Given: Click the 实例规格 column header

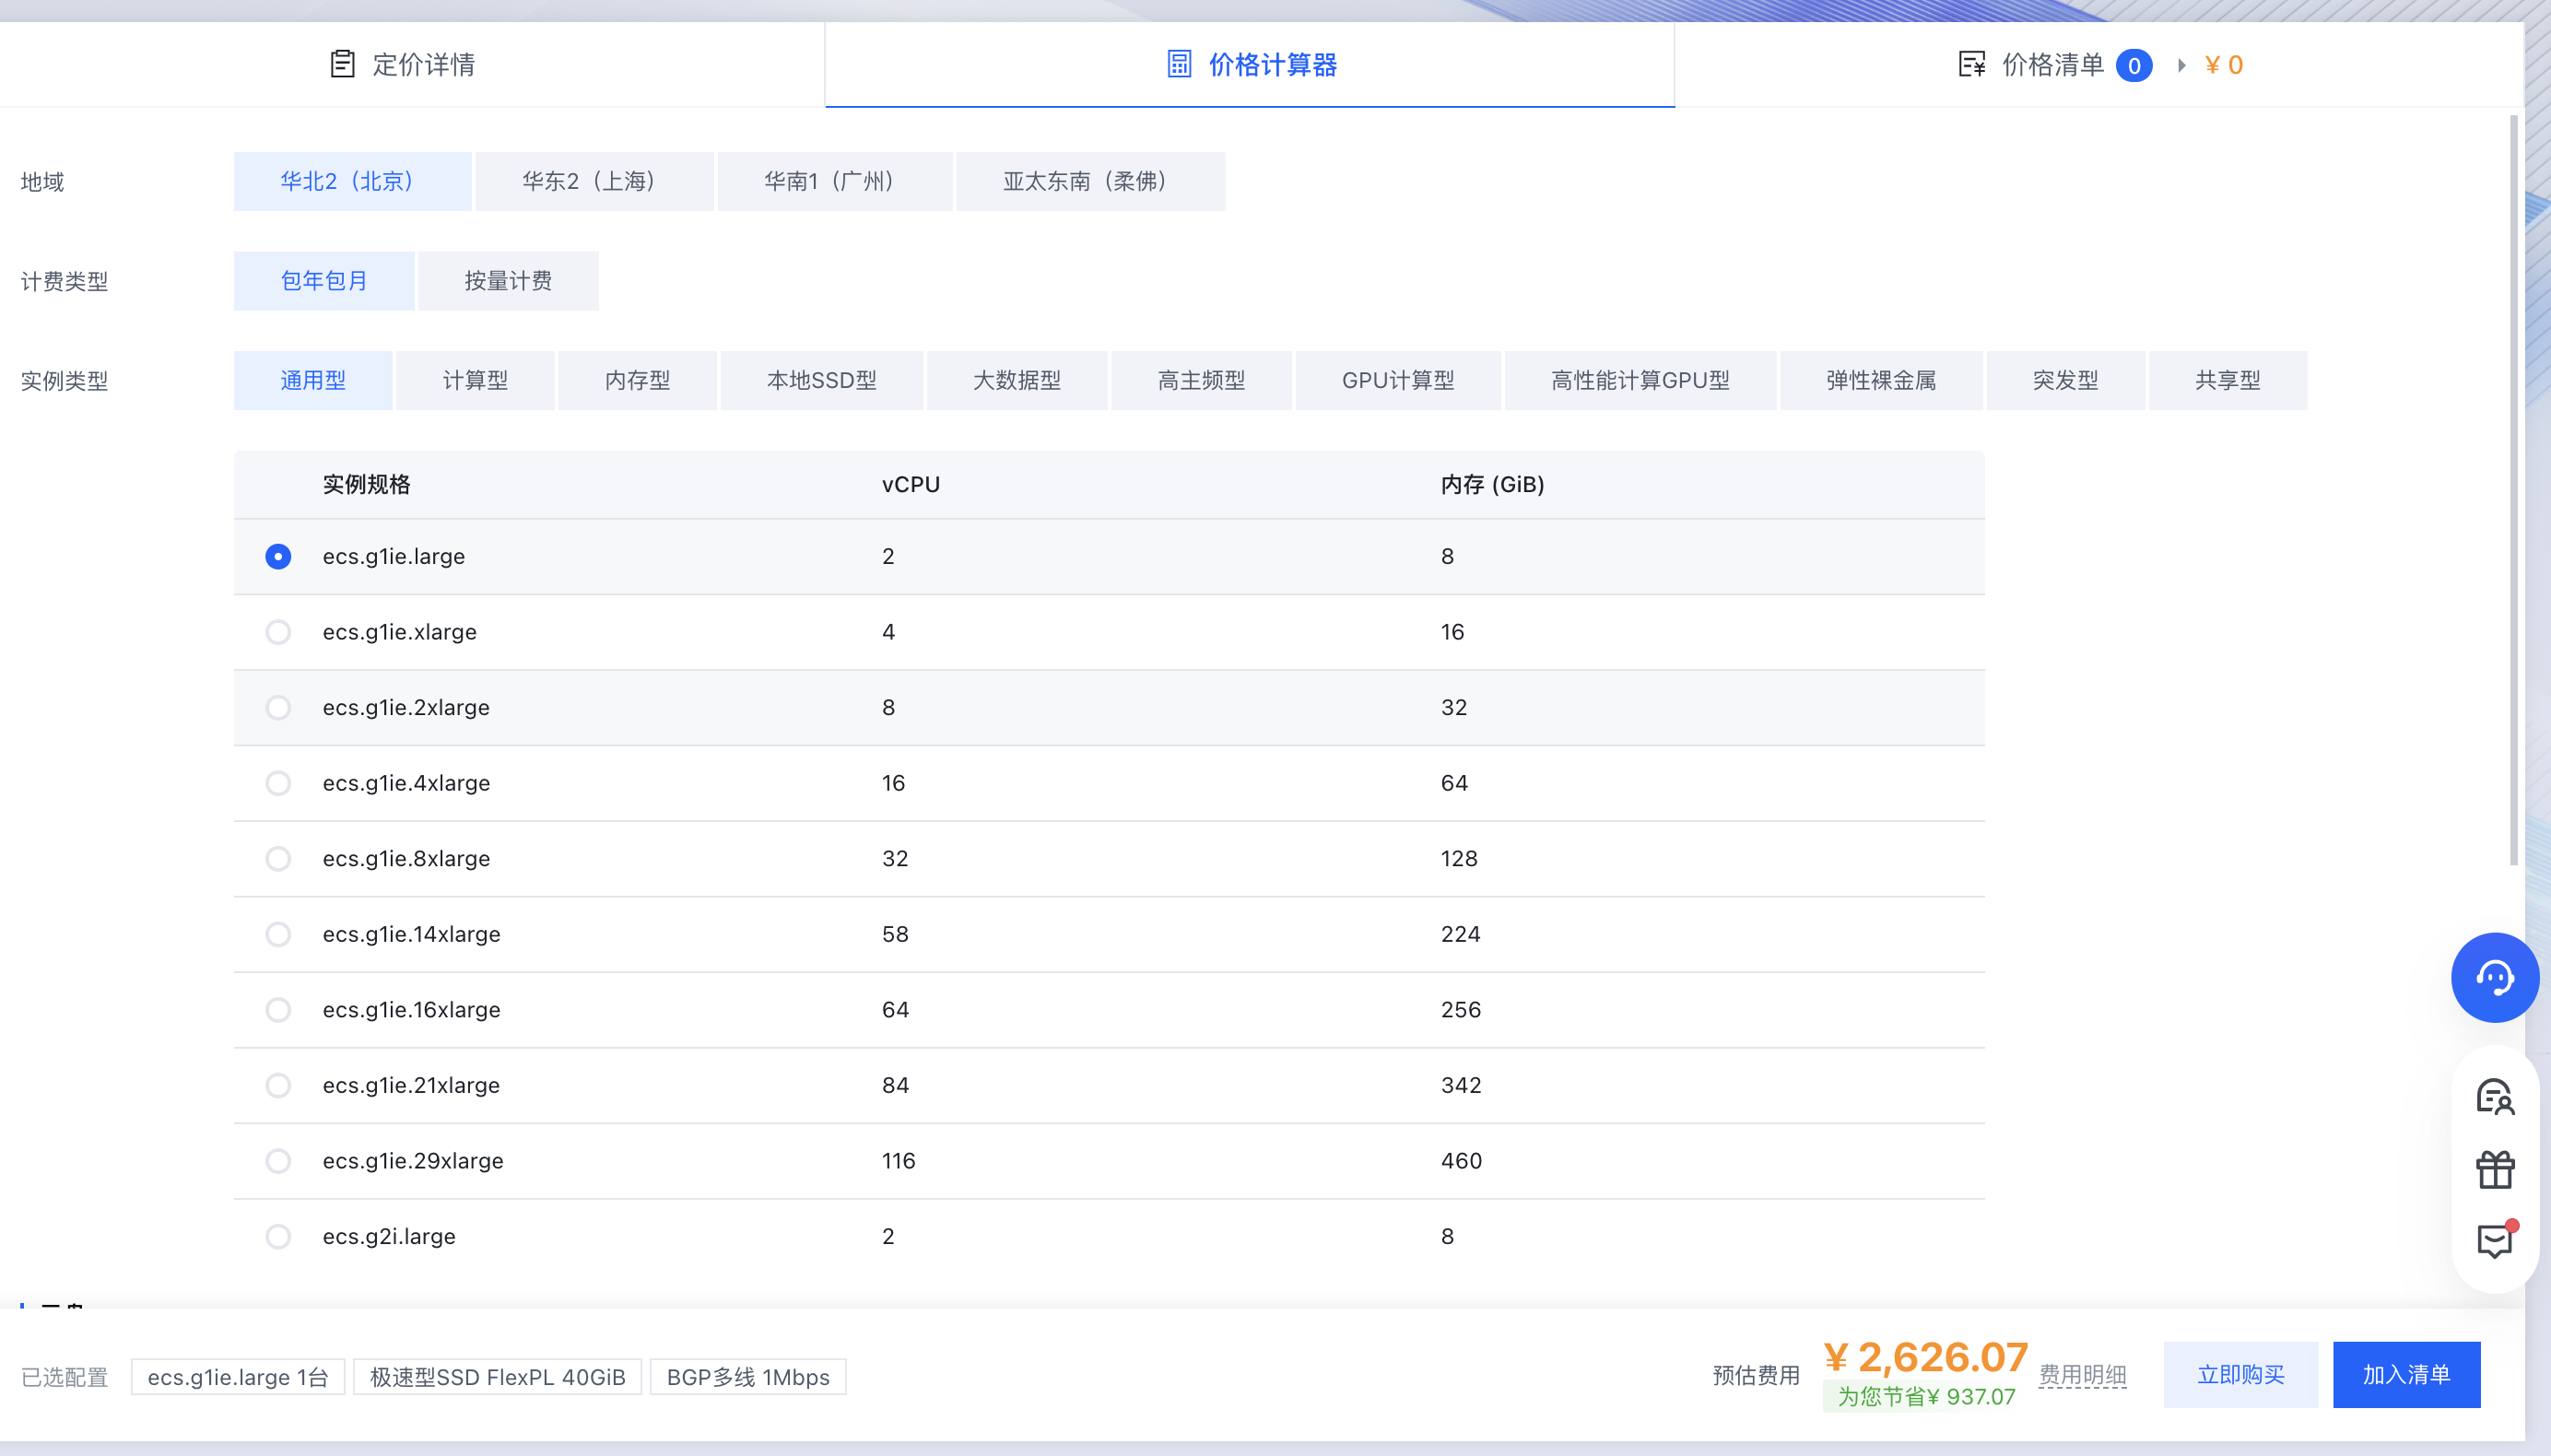Looking at the screenshot, I should pos(366,485).
